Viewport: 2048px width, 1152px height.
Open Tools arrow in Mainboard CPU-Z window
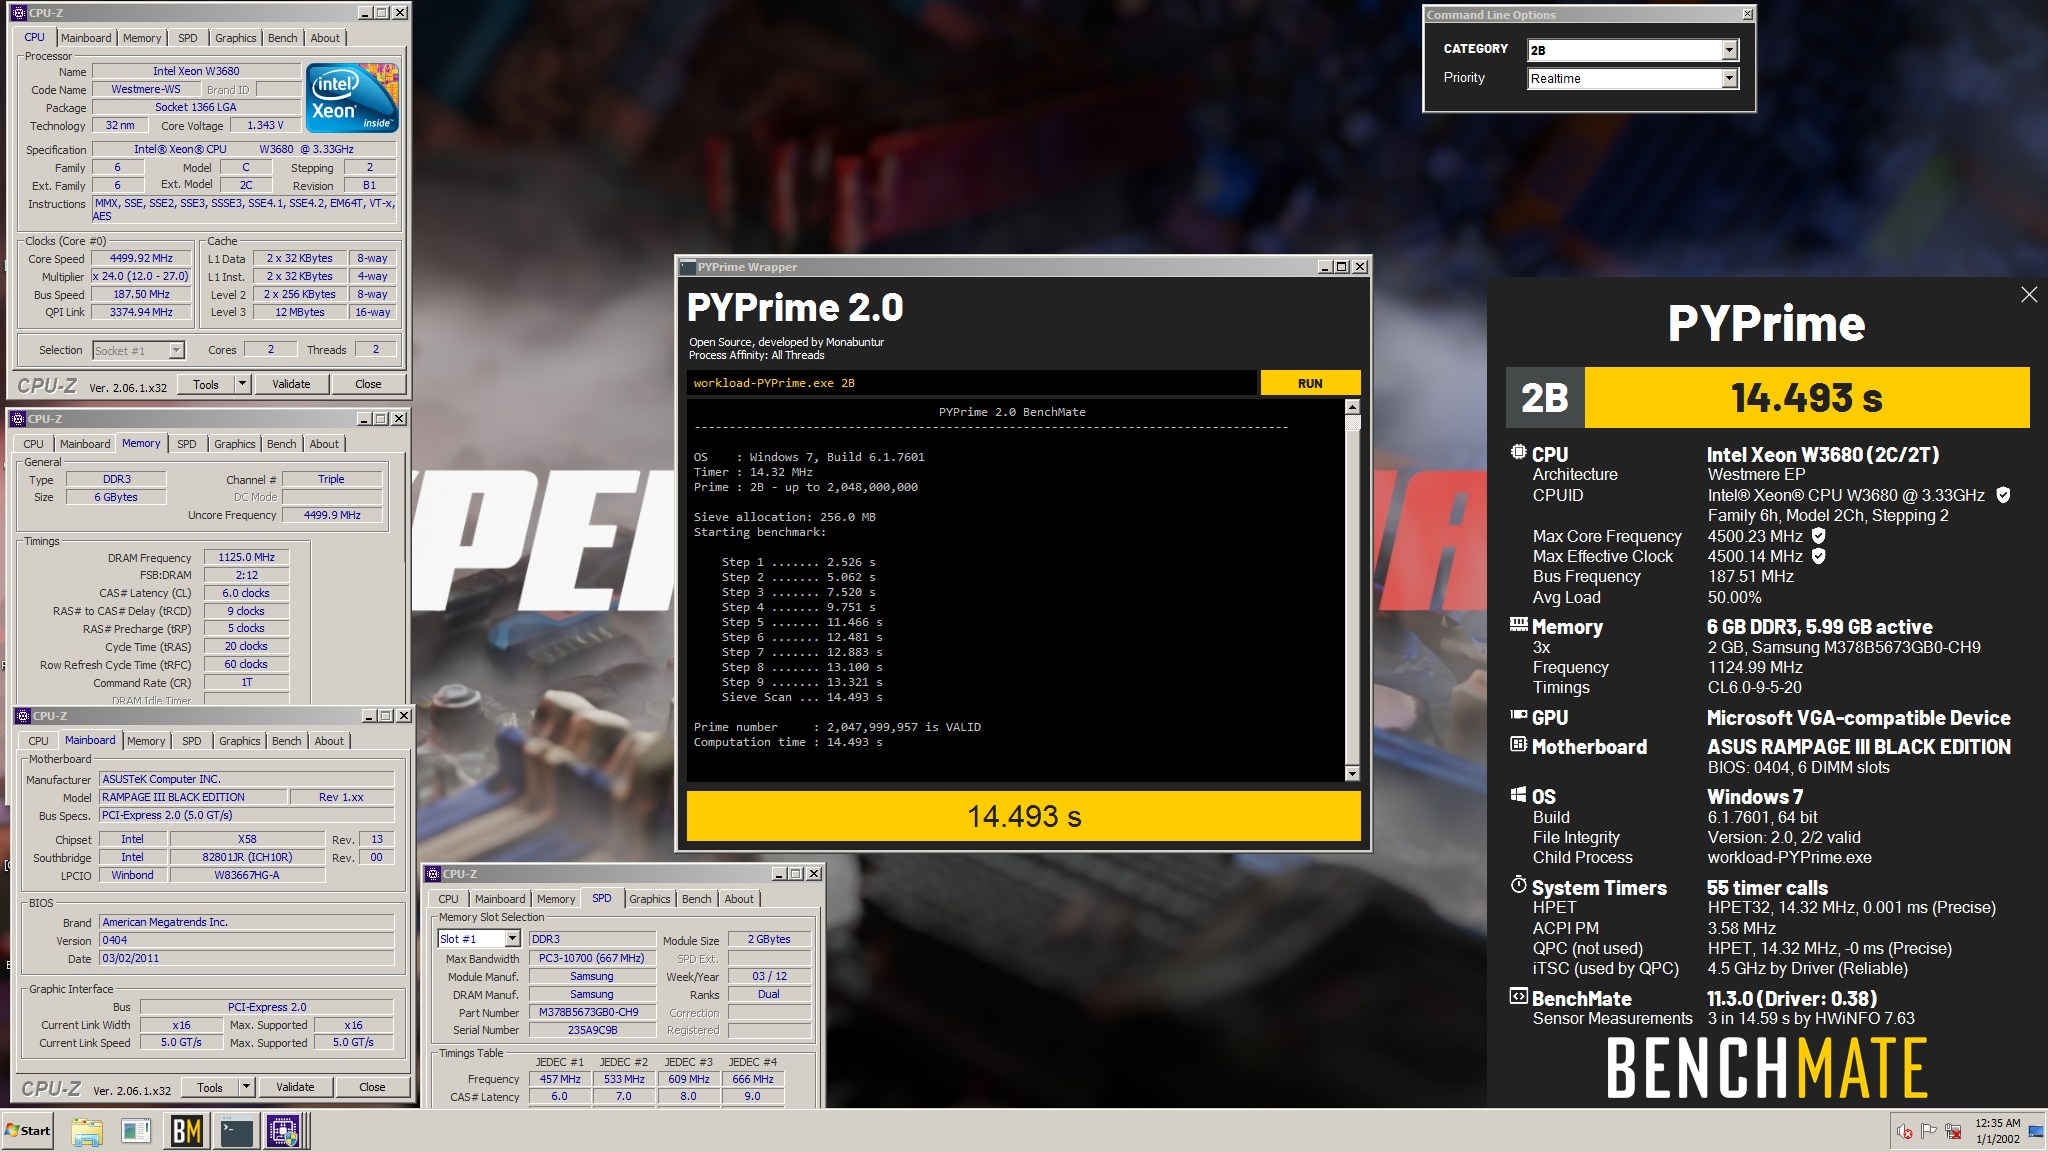pos(247,1087)
